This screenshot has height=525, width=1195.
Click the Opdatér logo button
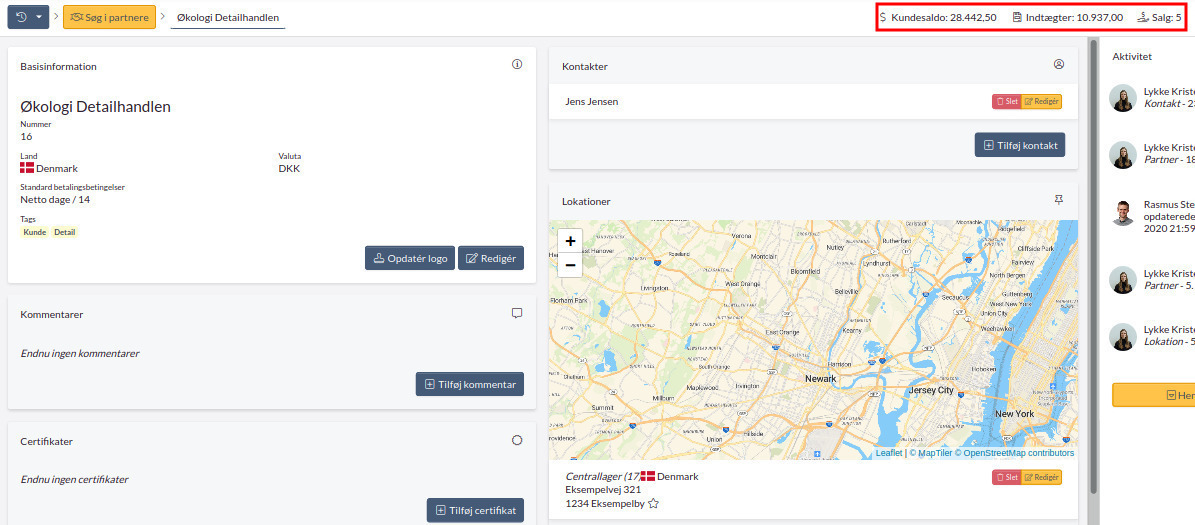point(409,258)
